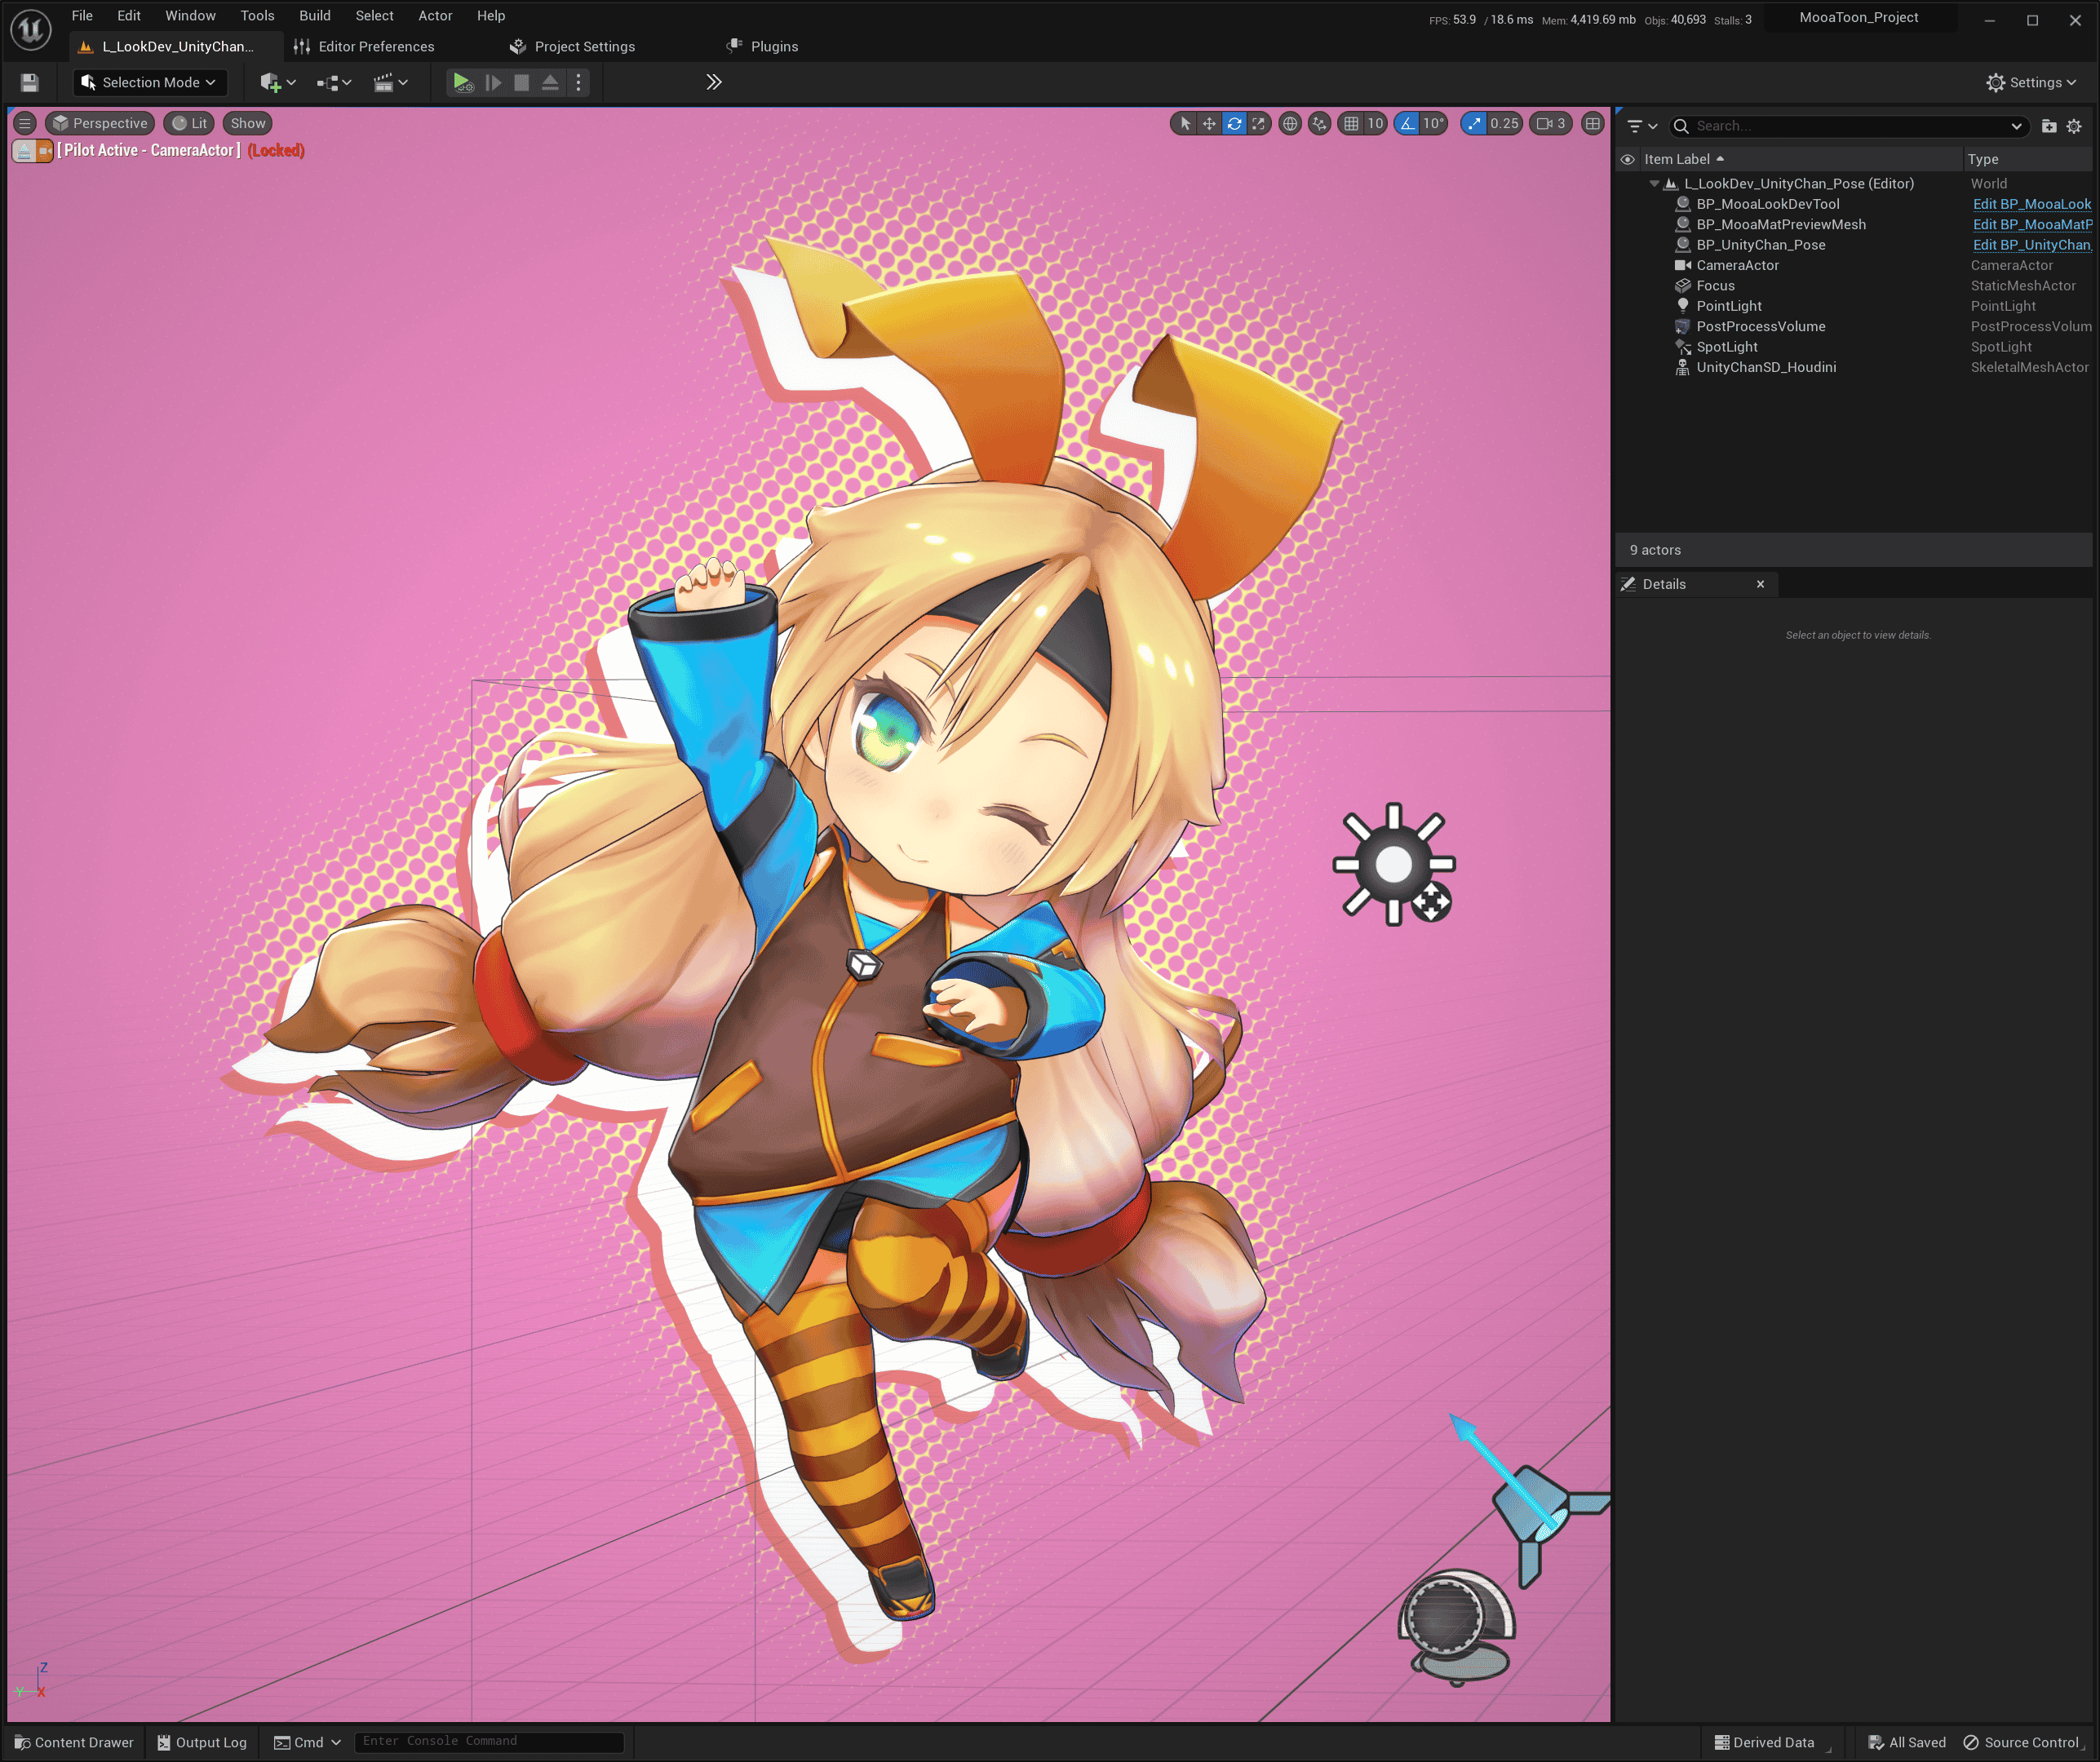Screen dimensions: 2100x1762
Task: Toggle camera view icon next to Pilot Active
Action: pyautogui.click(x=45, y=150)
